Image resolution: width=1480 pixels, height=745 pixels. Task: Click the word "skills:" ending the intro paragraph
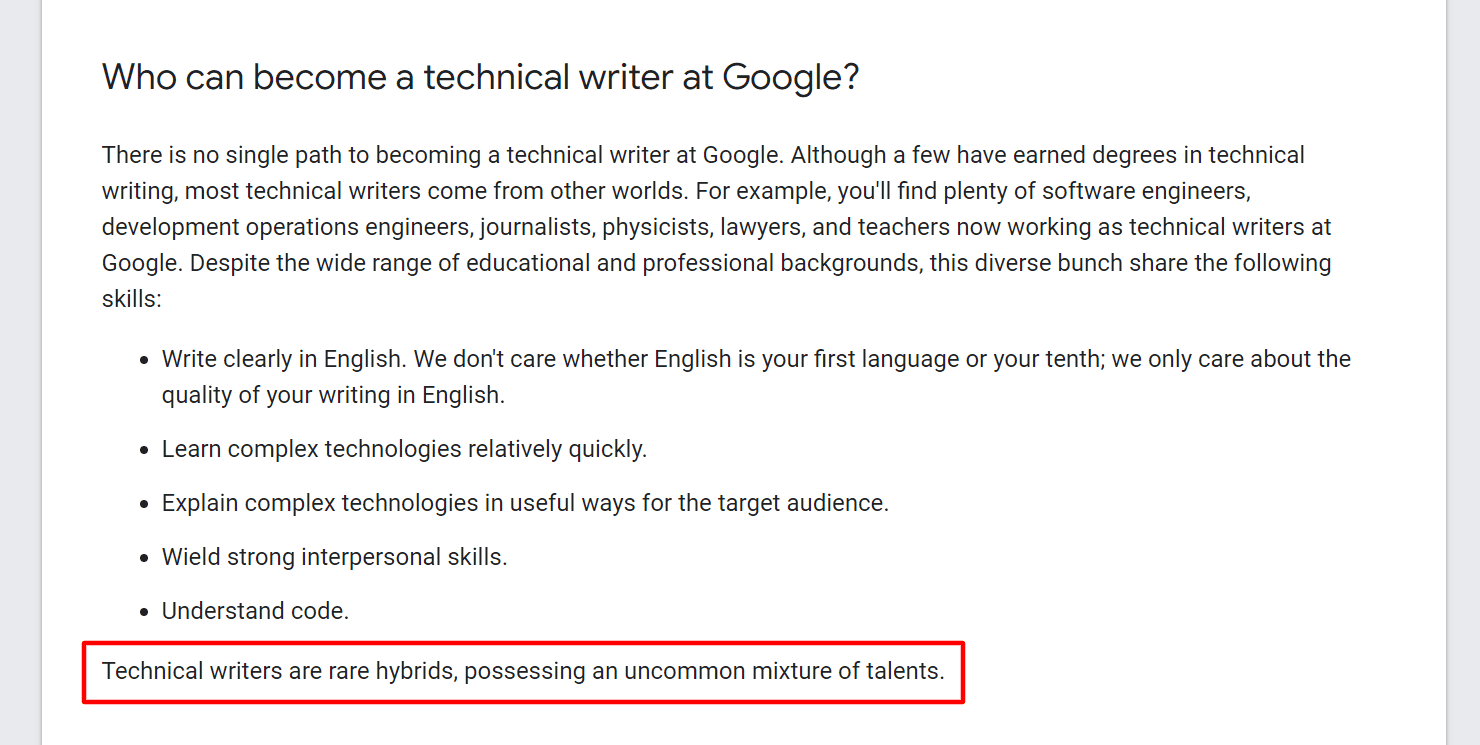(x=131, y=299)
